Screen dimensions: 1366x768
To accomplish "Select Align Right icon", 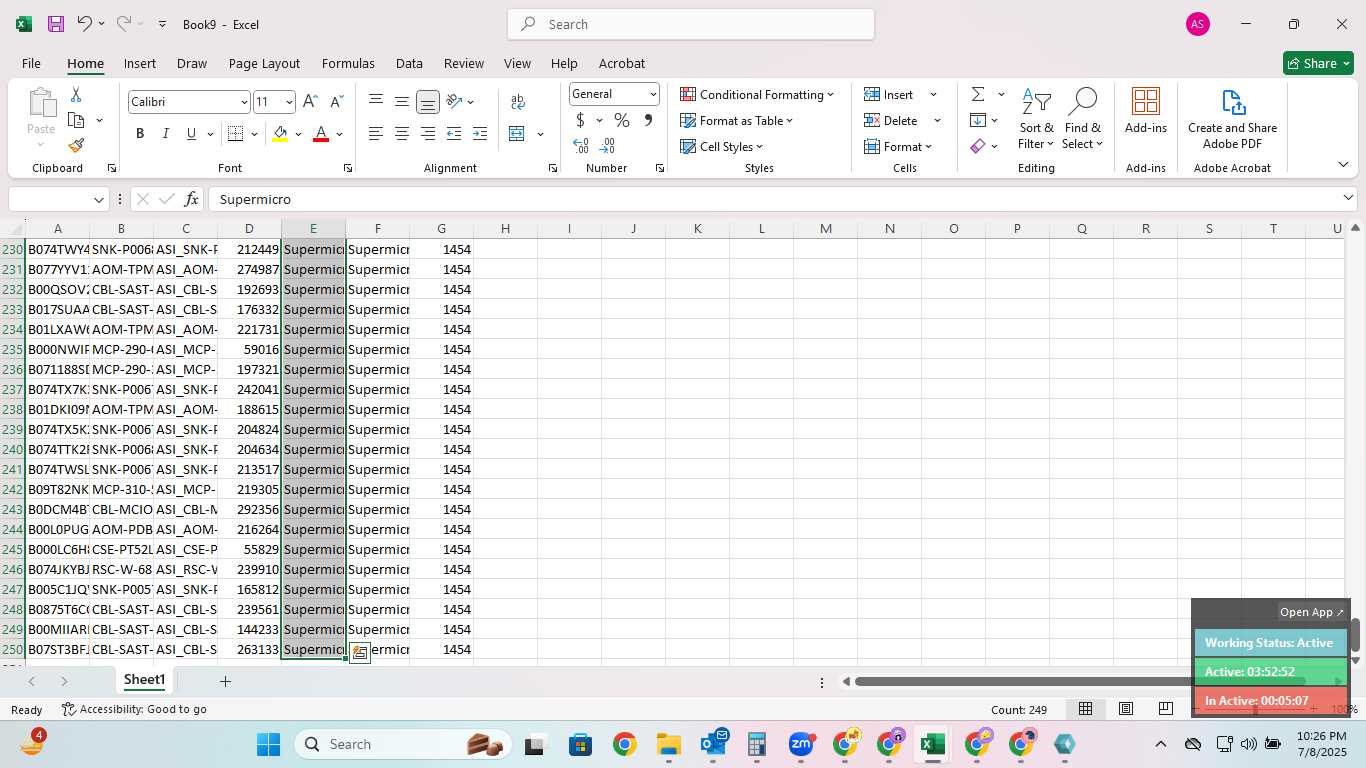I will [428, 134].
